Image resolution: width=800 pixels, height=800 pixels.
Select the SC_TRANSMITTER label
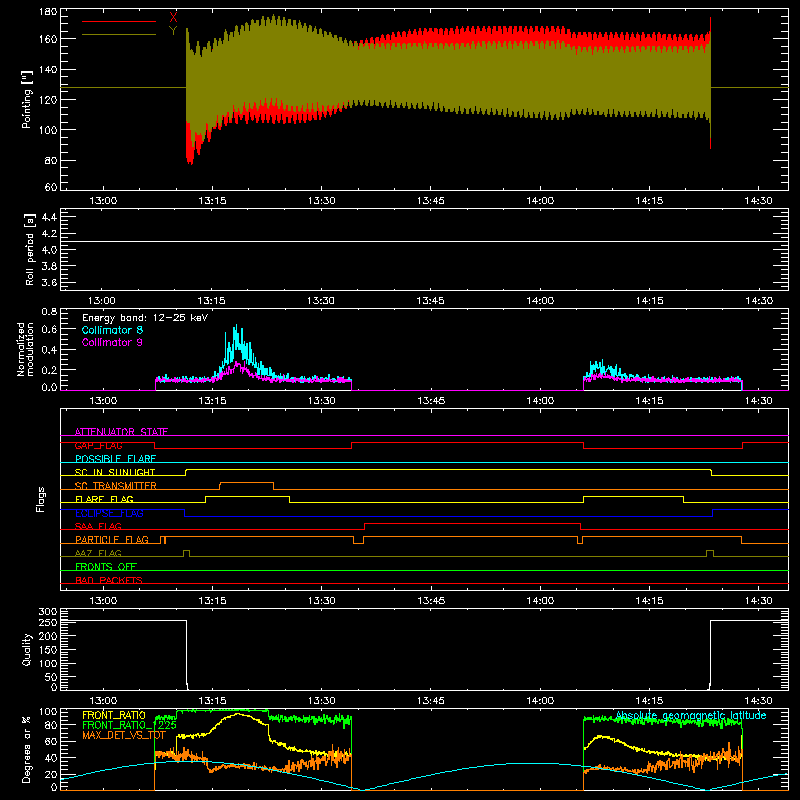point(116,486)
